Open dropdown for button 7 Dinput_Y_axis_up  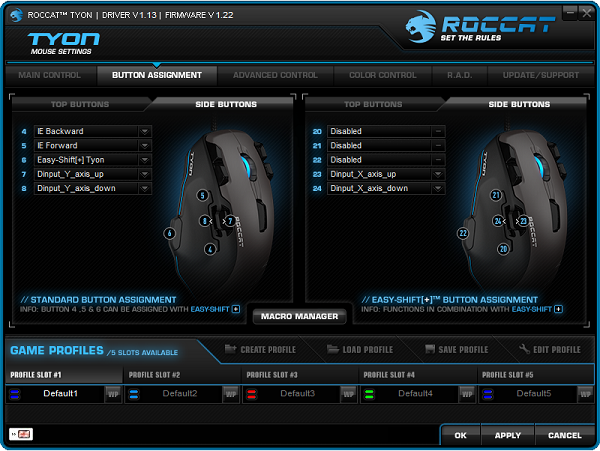[x=144, y=174]
